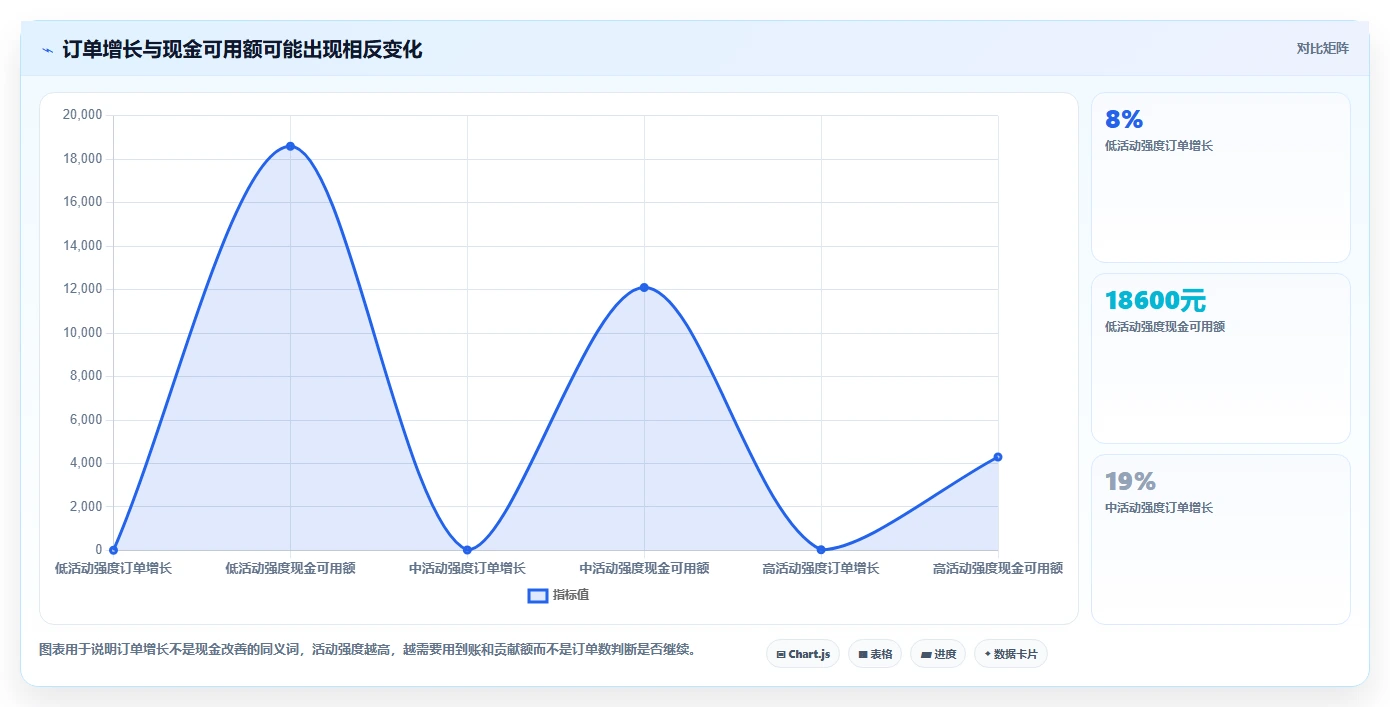The width and height of the screenshot is (1390, 707).
Task: Click the 19% value text
Action: pyautogui.click(x=1130, y=482)
